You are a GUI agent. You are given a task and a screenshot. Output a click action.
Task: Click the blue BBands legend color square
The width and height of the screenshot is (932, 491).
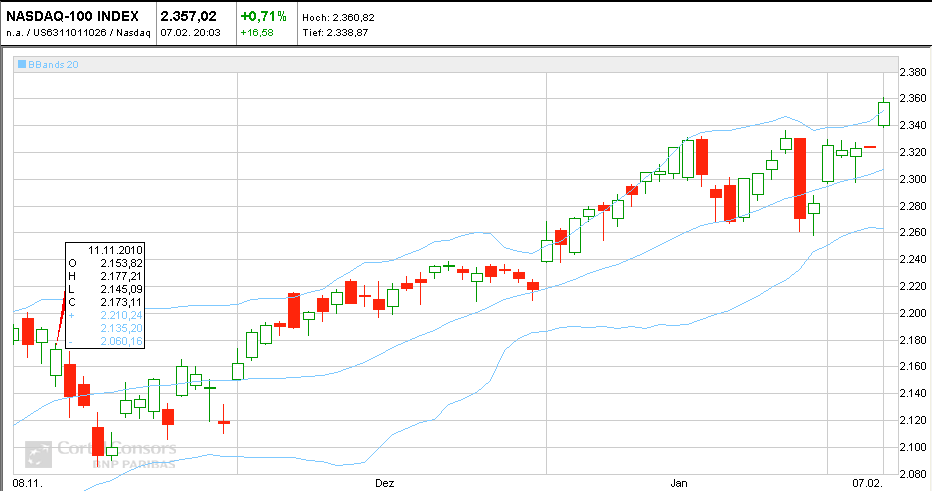coord(22,64)
